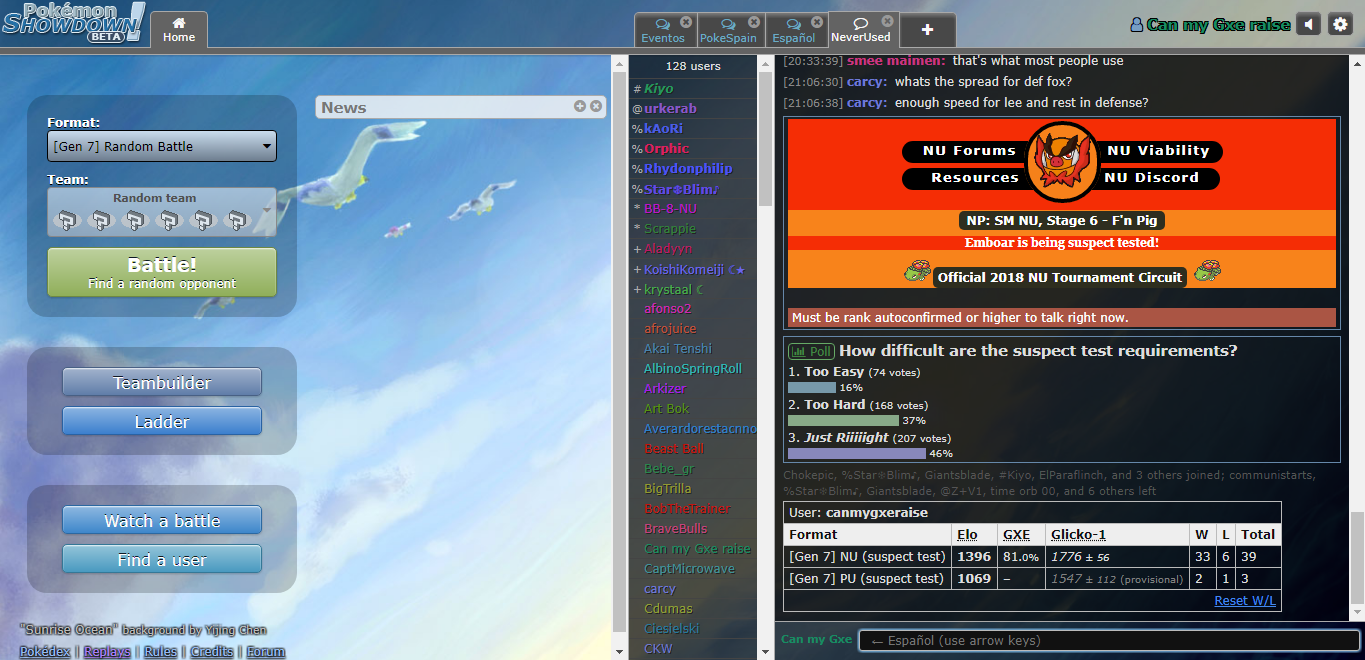The image size is (1365, 660).
Task: Click user KoishiKomeiji in the user list
Action: coord(694,269)
